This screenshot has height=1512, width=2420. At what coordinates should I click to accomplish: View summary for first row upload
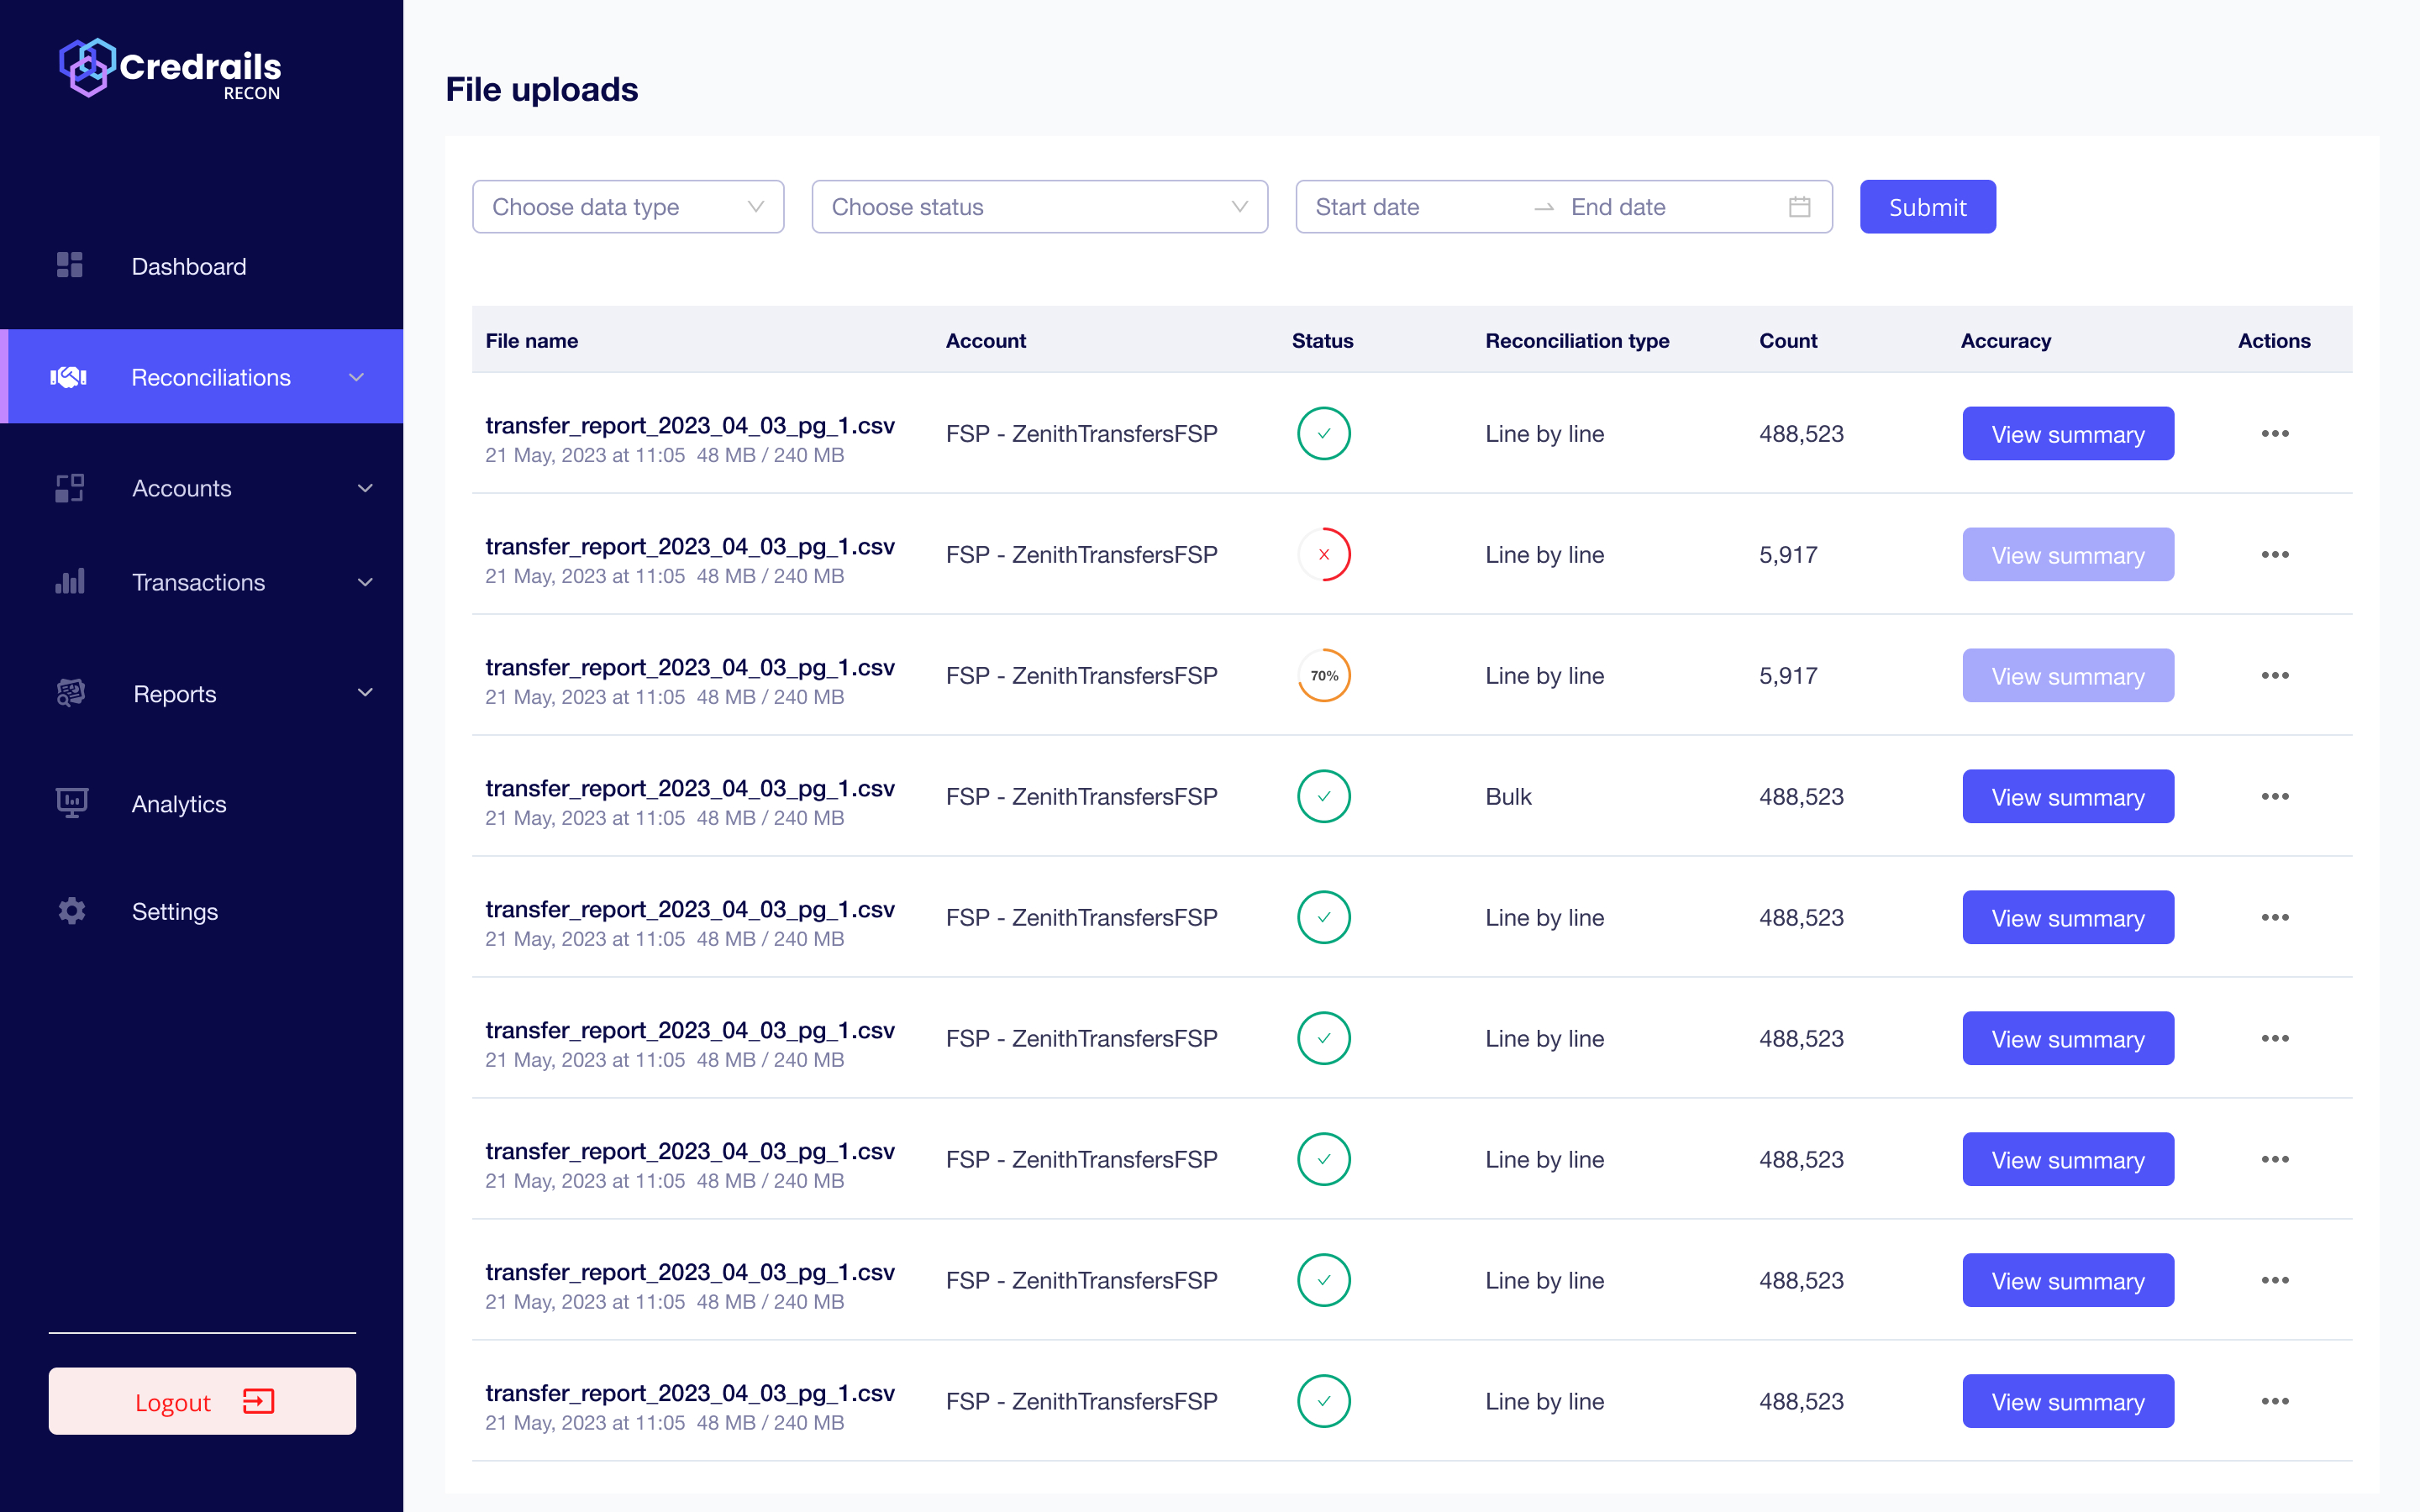coord(2068,433)
